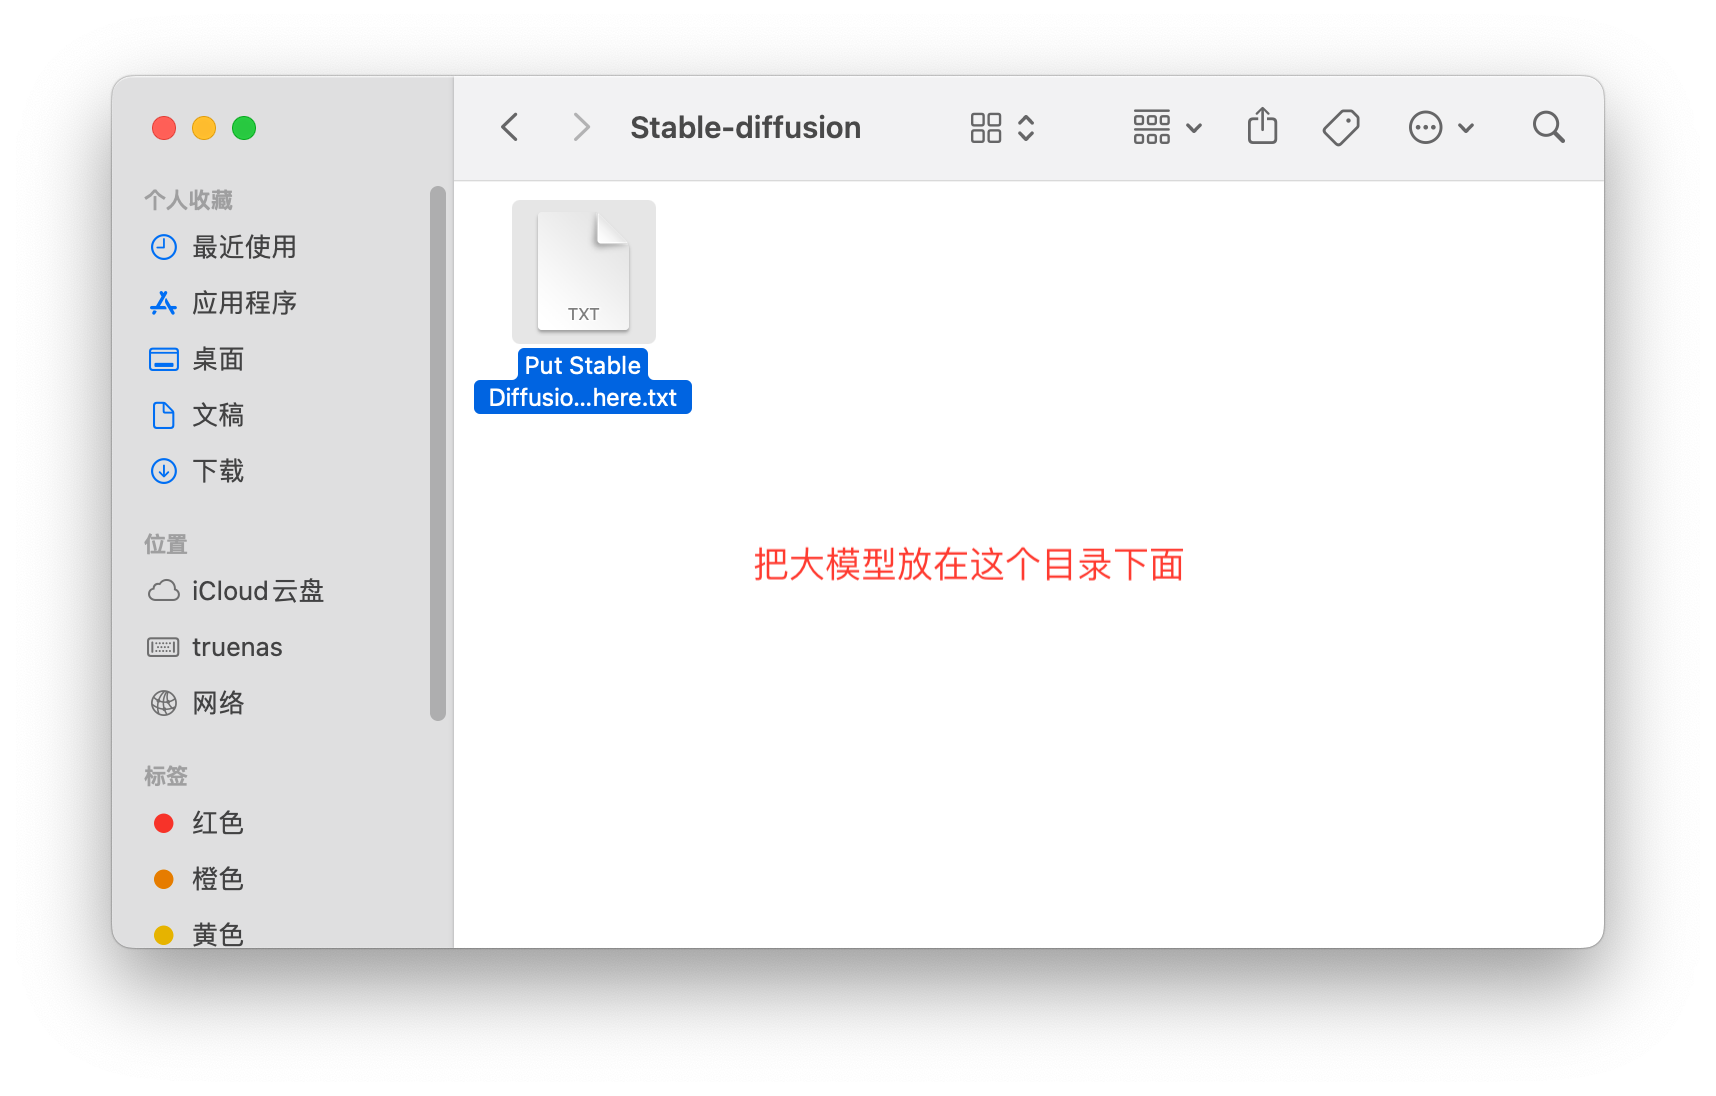Image resolution: width=1716 pixels, height=1096 pixels.
Task: Zoom window with green button
Action: [x=244, y=128]
